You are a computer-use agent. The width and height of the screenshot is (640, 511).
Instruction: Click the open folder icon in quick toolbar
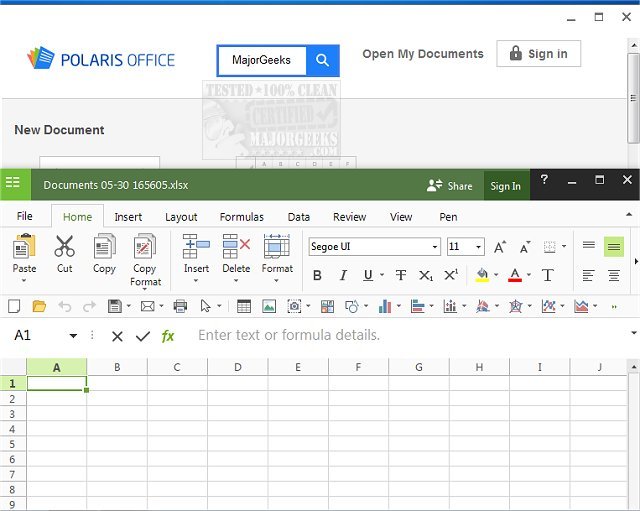click(x=39, y=306)
